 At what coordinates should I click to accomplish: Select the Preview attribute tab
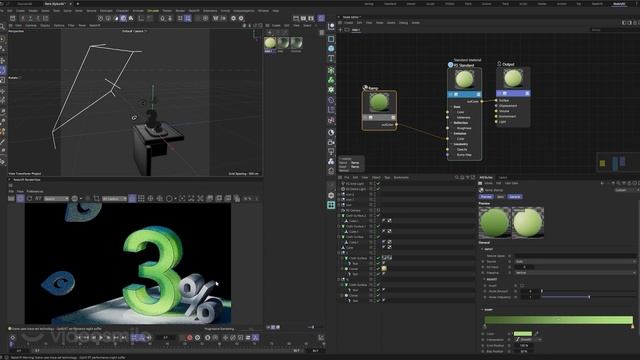(x=486, y=197)
